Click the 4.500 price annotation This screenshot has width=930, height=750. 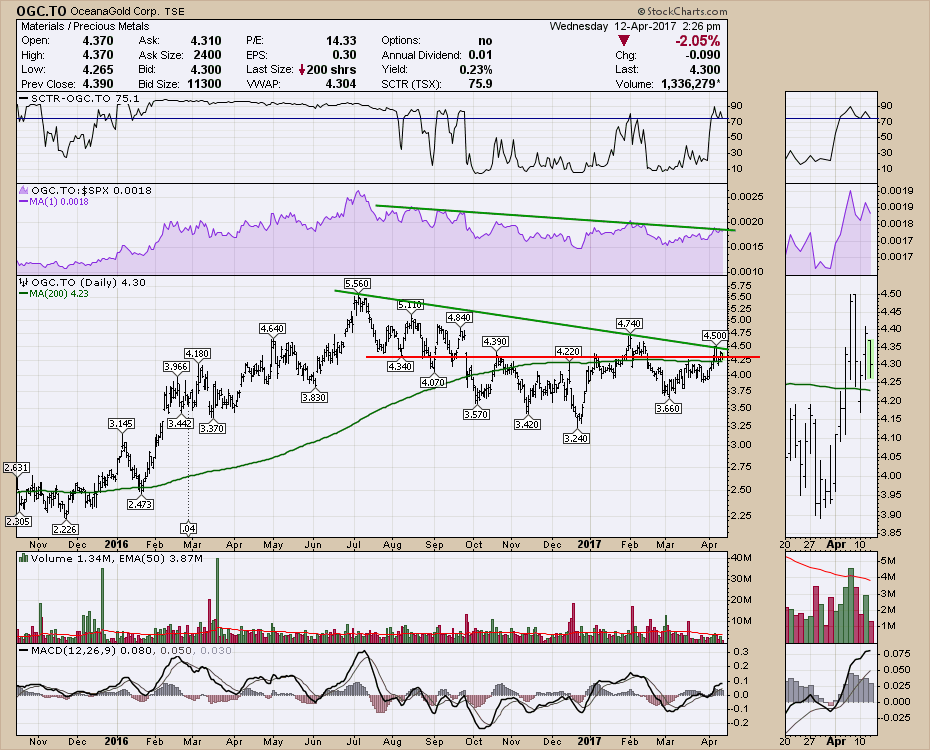(715, 336)
